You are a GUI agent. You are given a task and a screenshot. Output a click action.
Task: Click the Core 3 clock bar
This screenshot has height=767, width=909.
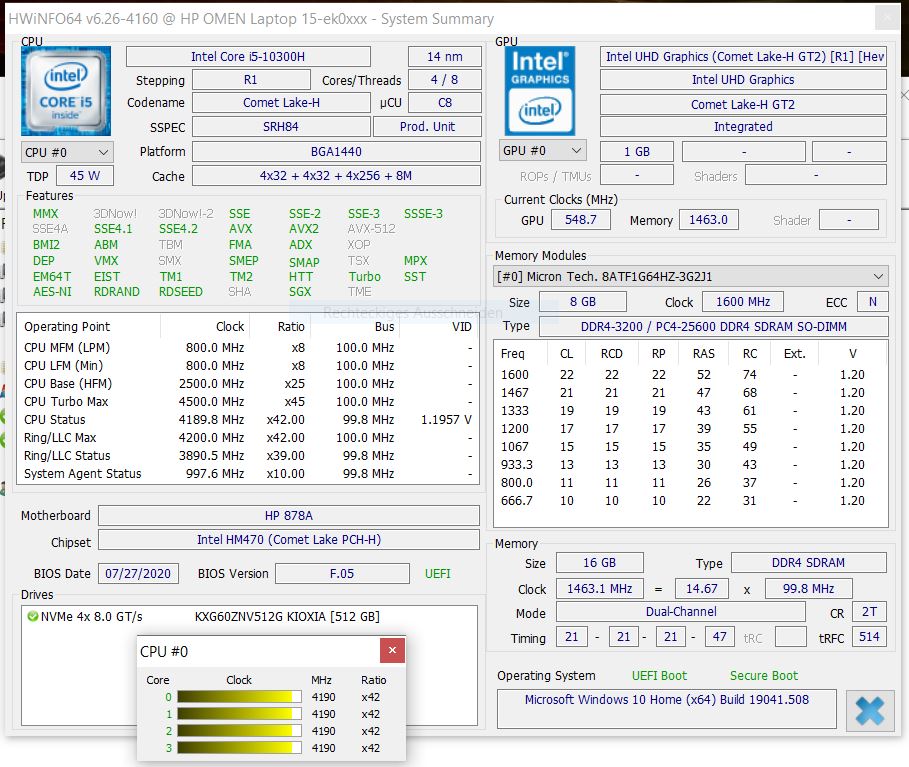click(x=239, y=748)
